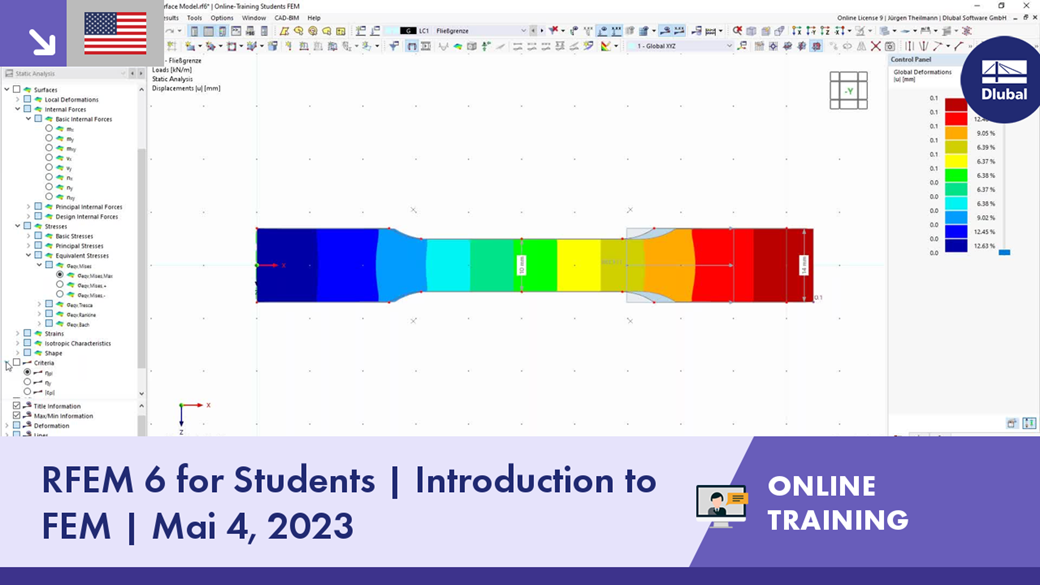This screenshot has width=1040, height=585.
Task: Open the Window menu
Action: point(253,18)
